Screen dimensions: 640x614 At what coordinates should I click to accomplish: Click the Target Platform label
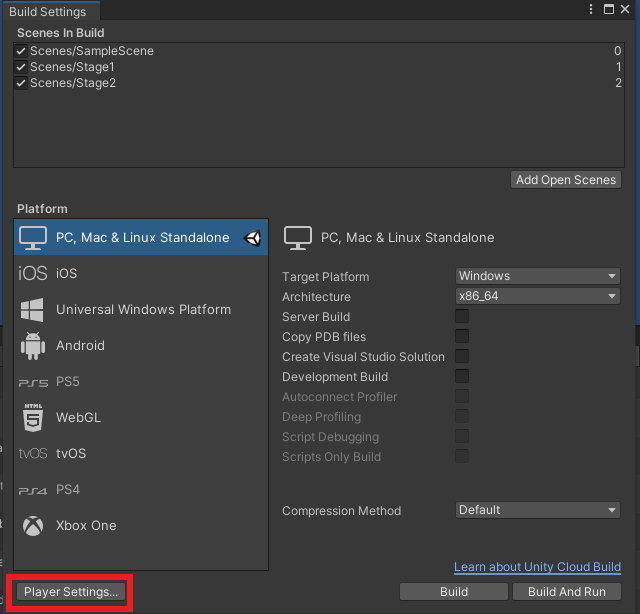[326, 277]
